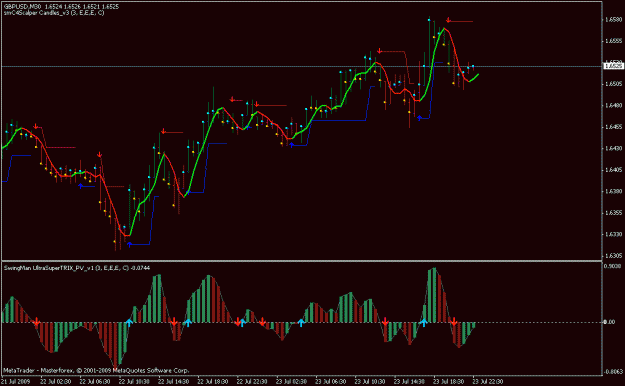Click the -0.8063 indicator scale value
This screenshot has width=625, height=386.
tap(614, 372)
